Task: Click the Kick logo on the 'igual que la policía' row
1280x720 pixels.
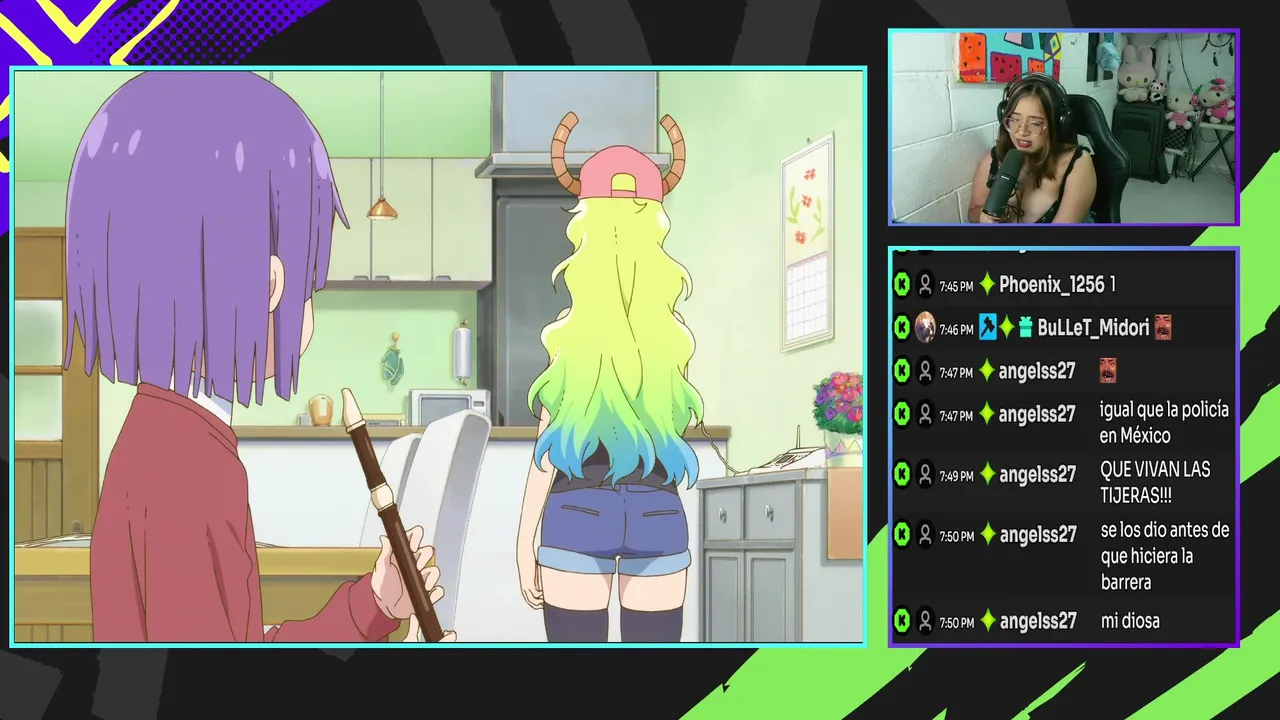Action: click(x=901, y=413)
